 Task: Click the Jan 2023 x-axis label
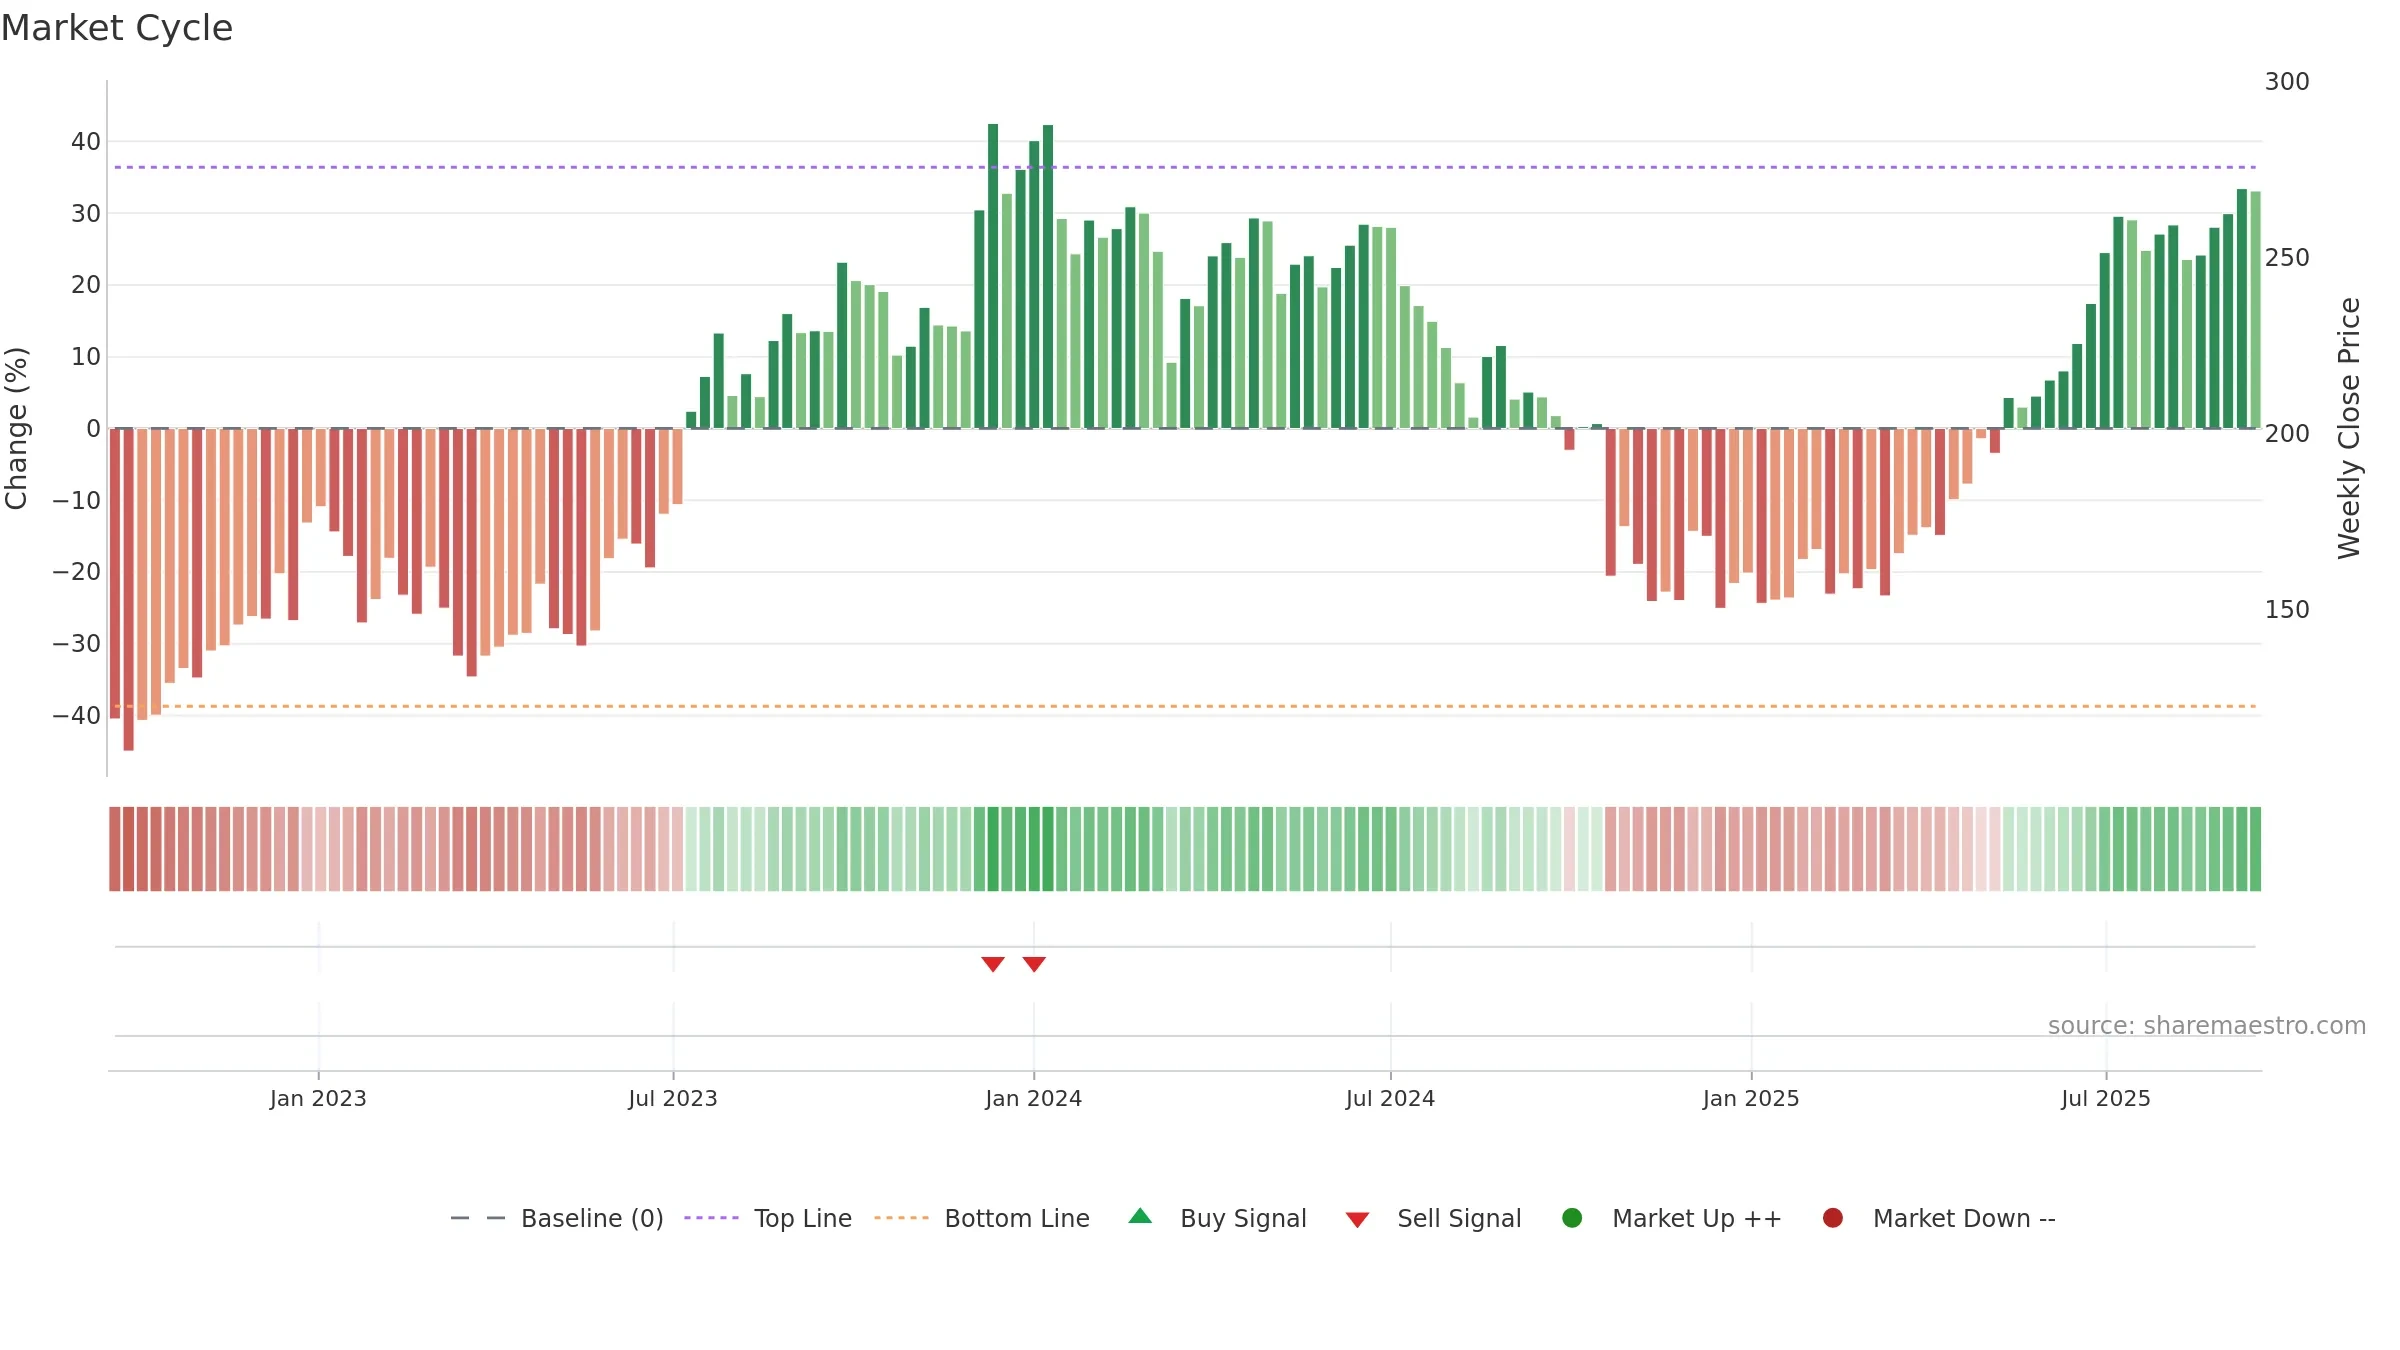click(x=318, y=1098)
